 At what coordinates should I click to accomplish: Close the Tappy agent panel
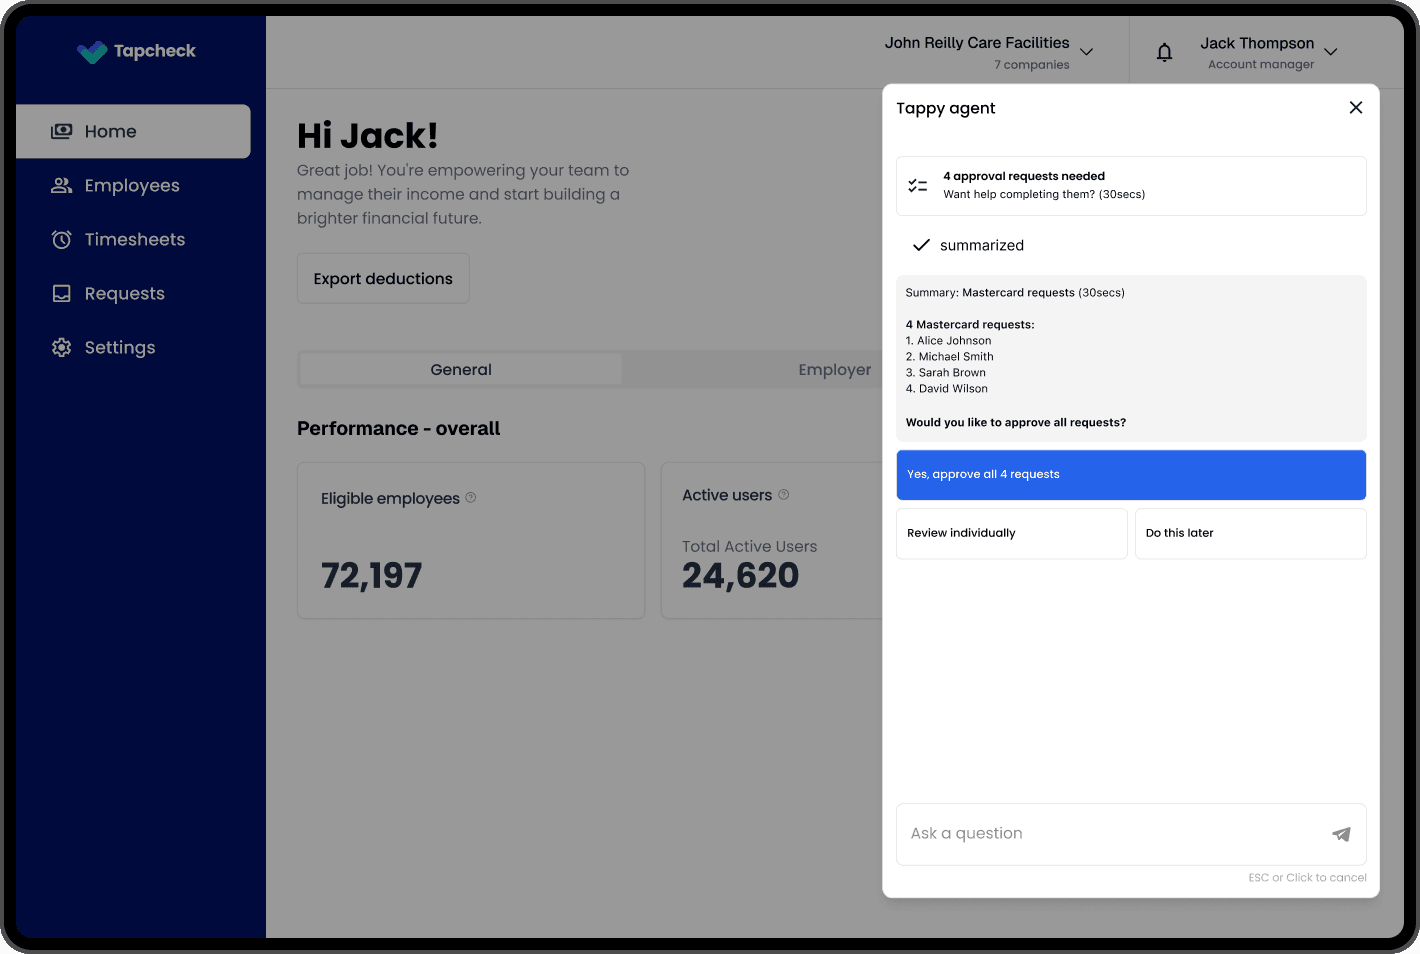1355,108
